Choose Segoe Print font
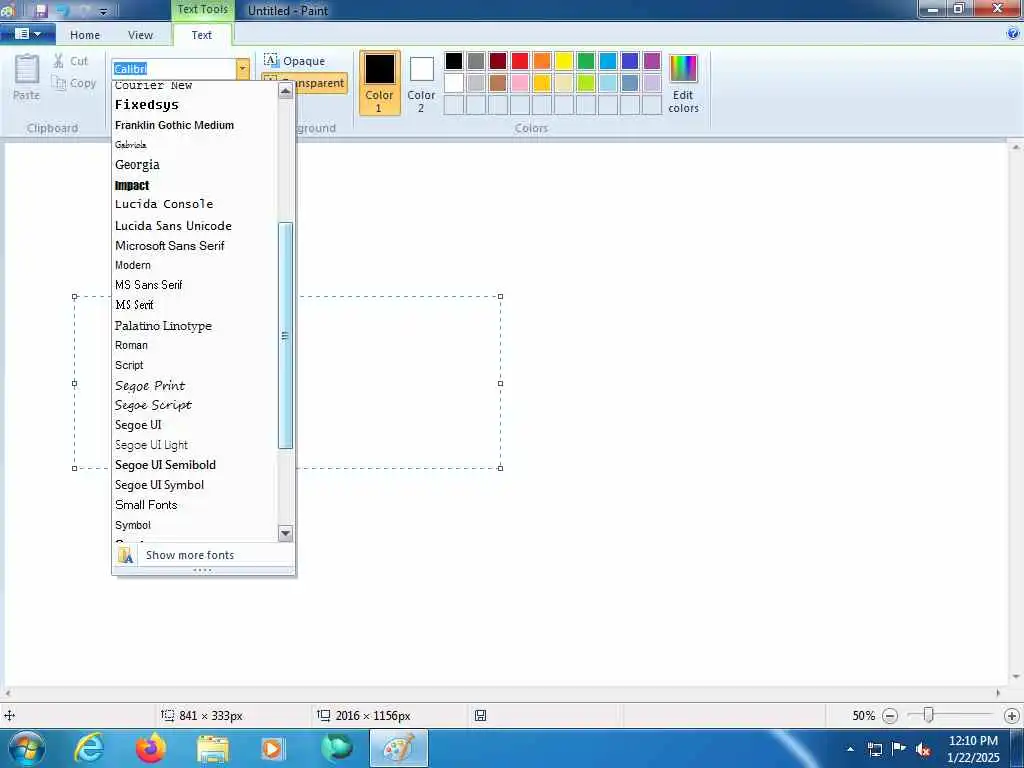Viewport: 1024px width, 768px height. click(x=195, y=385)
